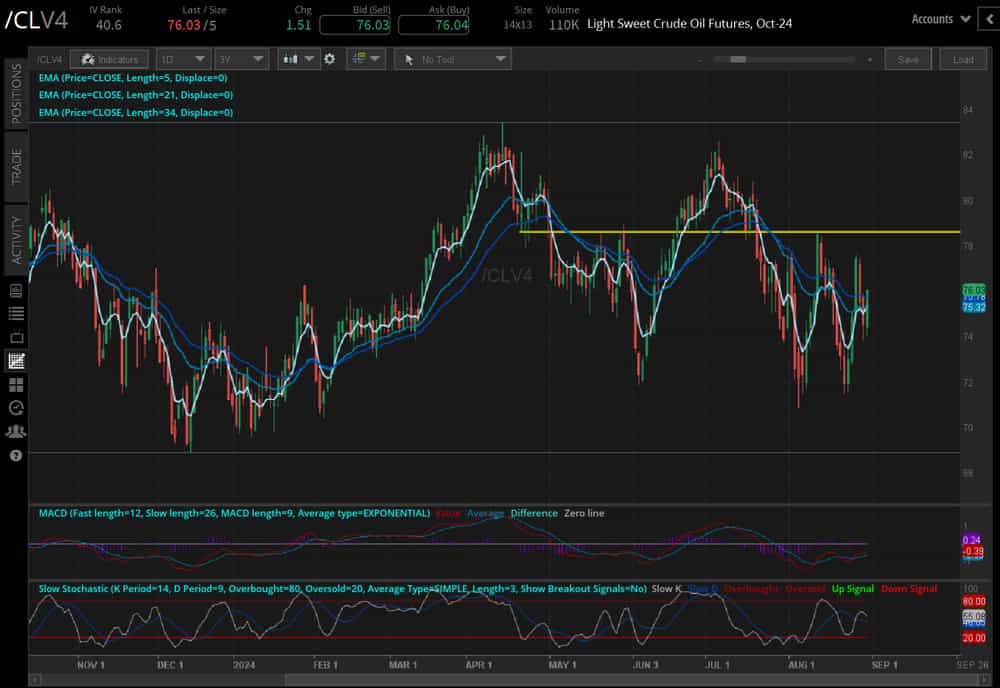The width and height of the screenshot is (1000, 688).
Task: Open chart settings via the gear icon
Action: 329,59
